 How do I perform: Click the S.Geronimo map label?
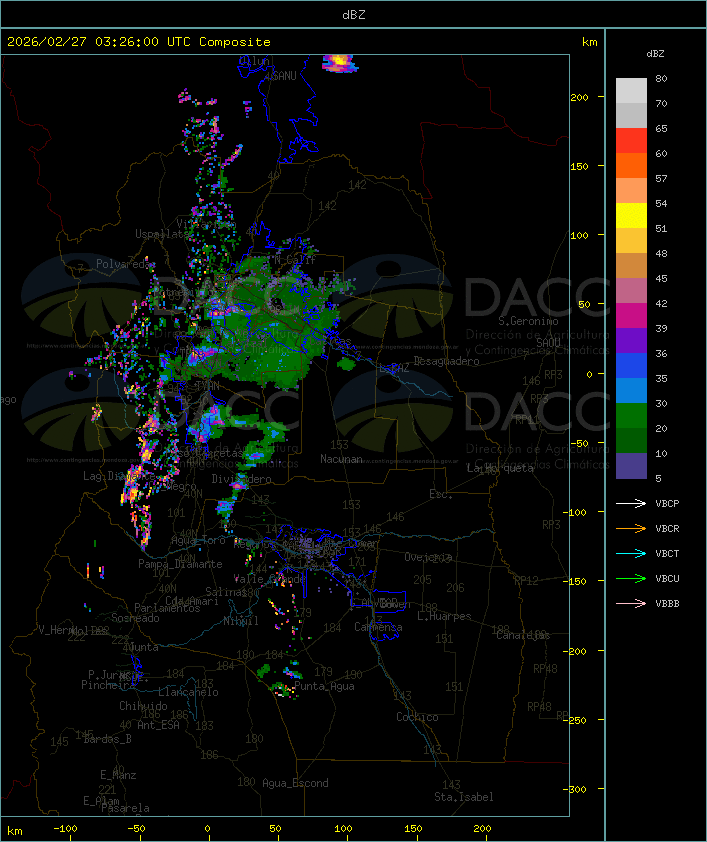tap(528, 321)
